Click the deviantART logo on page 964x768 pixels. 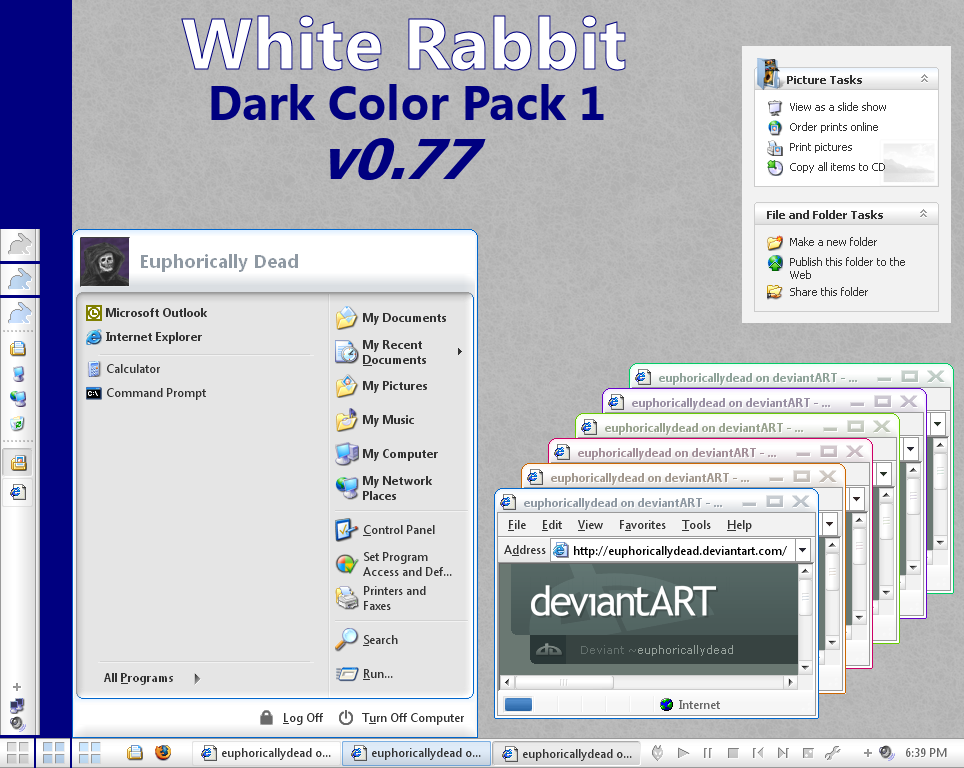tap(623, 601)
